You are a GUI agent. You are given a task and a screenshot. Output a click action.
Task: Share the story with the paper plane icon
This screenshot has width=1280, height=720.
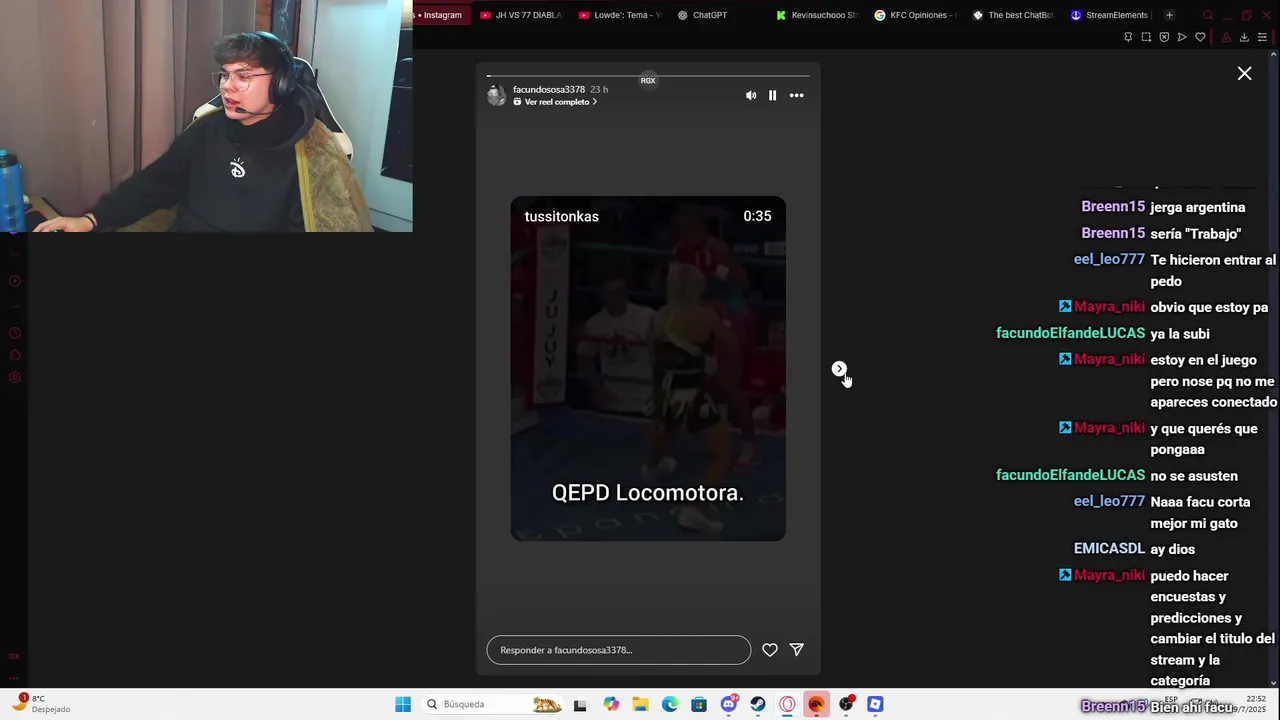click(797, 650)
